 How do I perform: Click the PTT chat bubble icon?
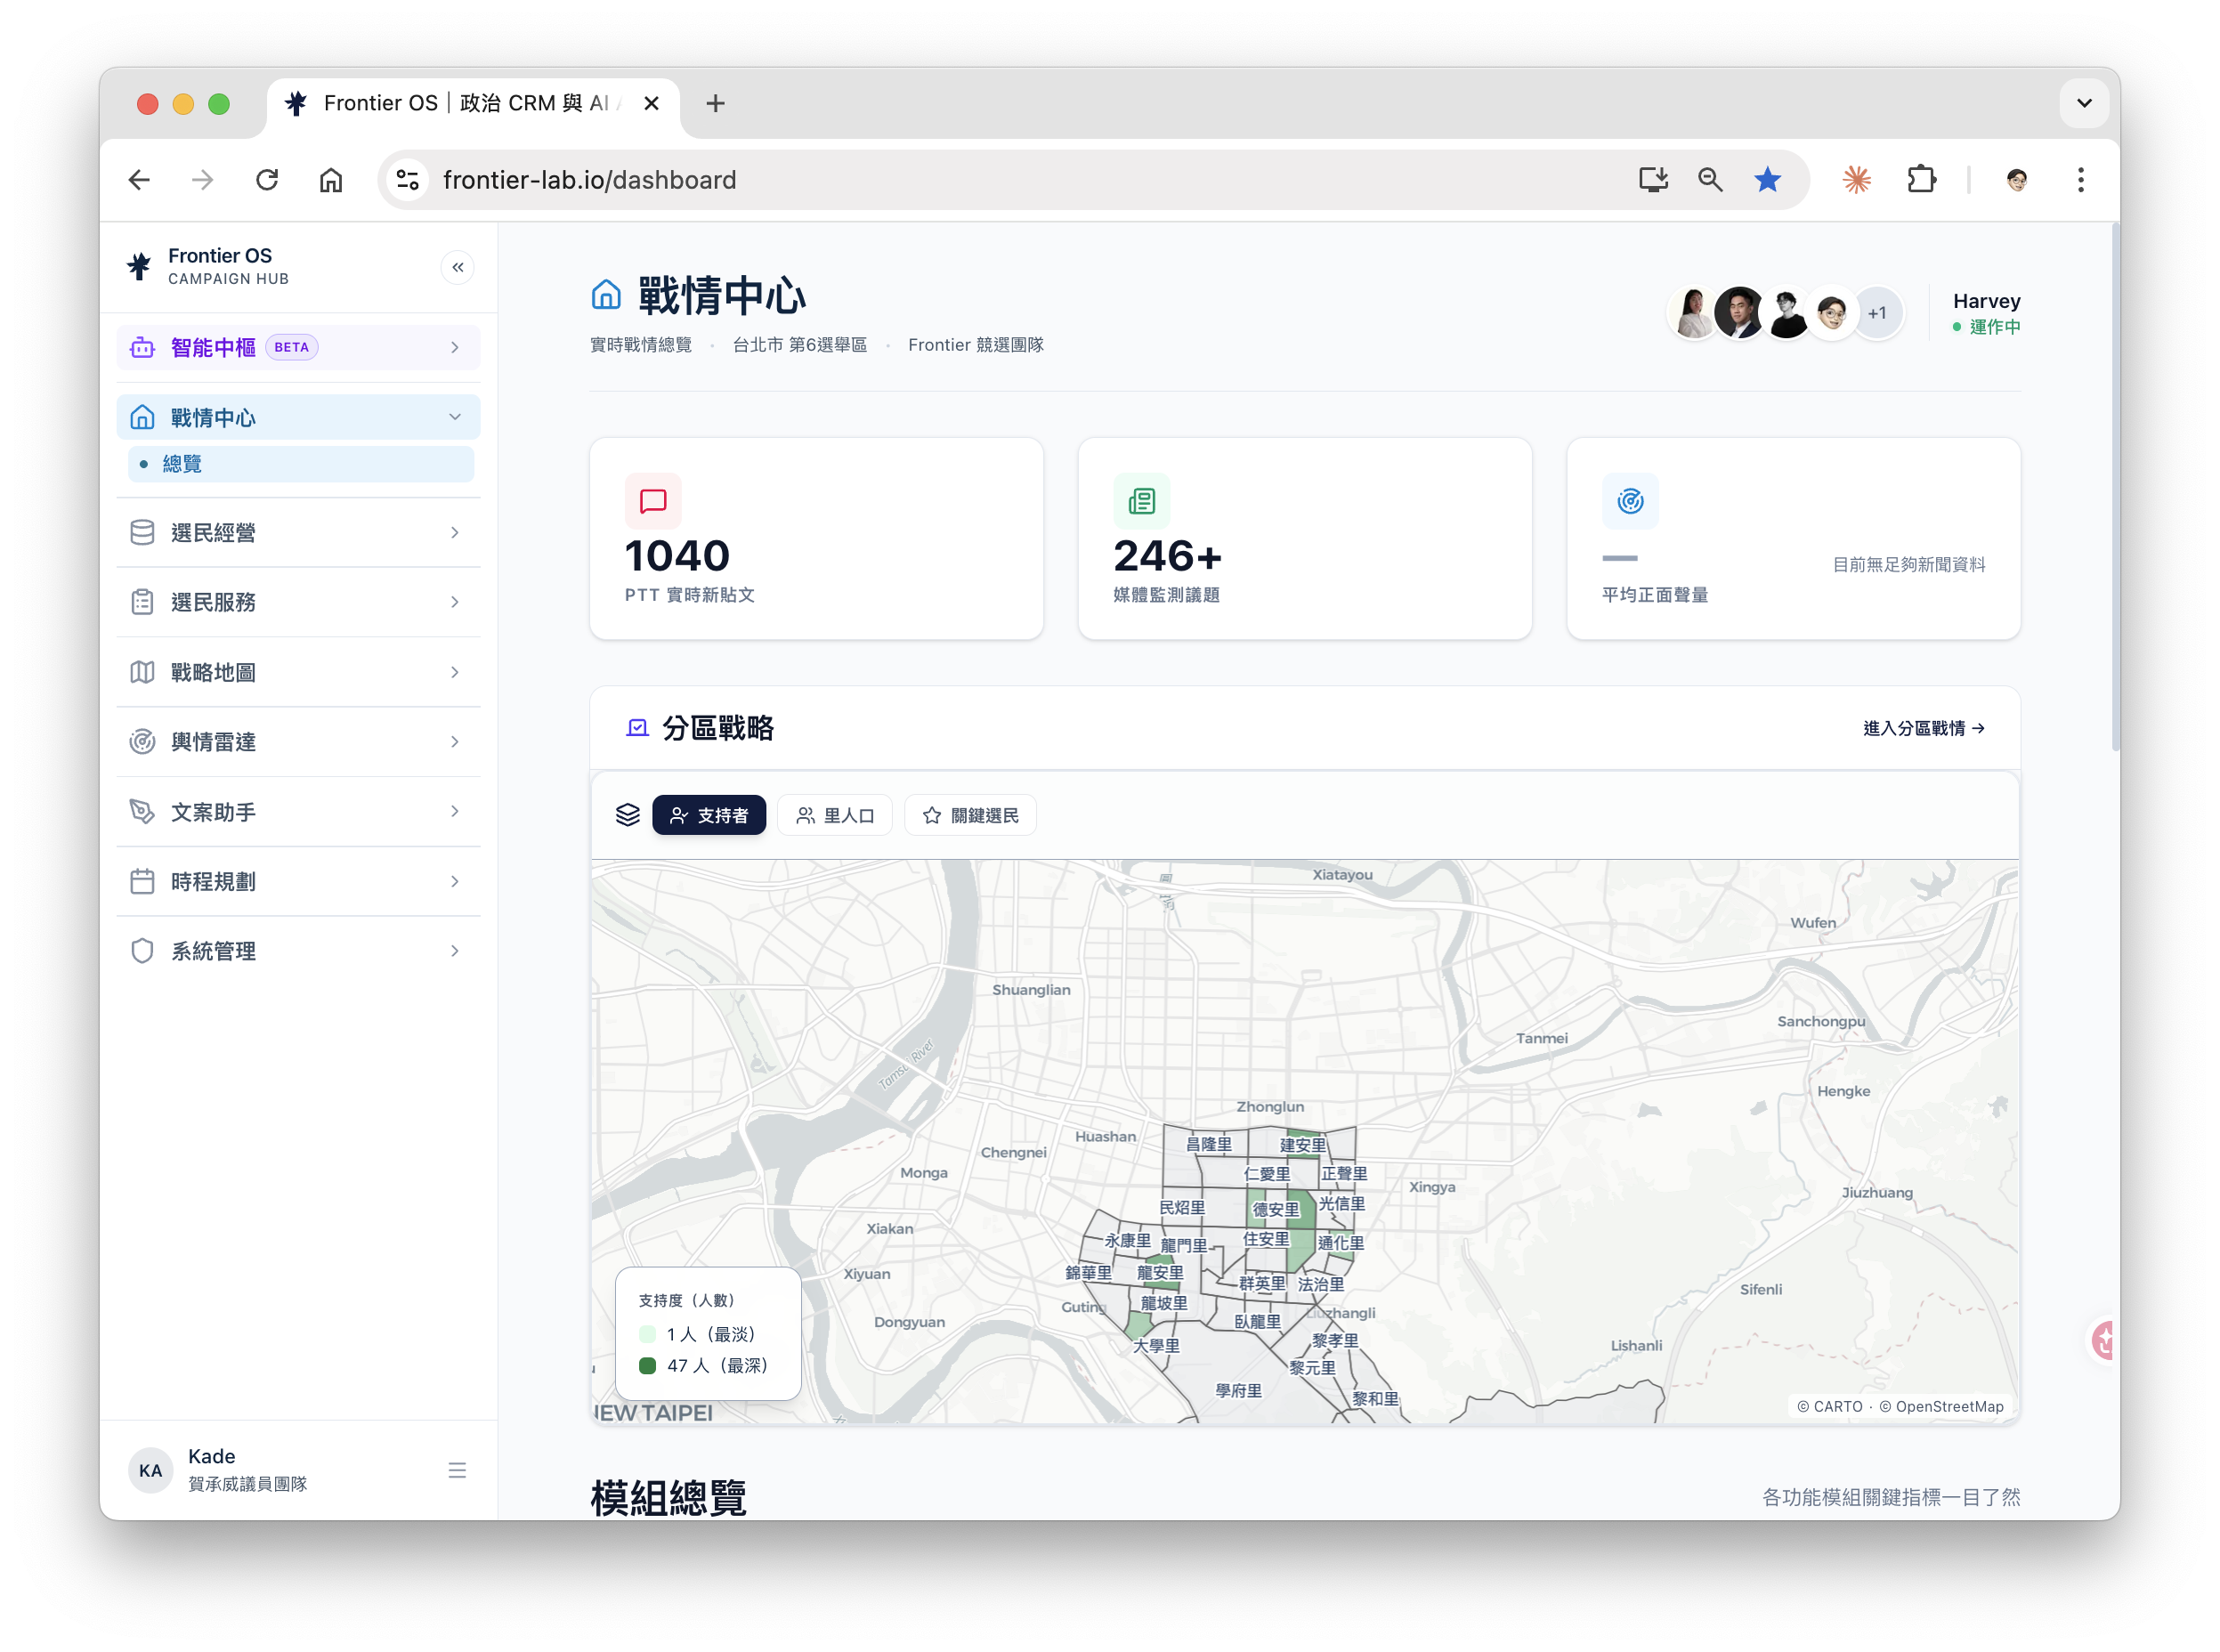pos(653,501)
